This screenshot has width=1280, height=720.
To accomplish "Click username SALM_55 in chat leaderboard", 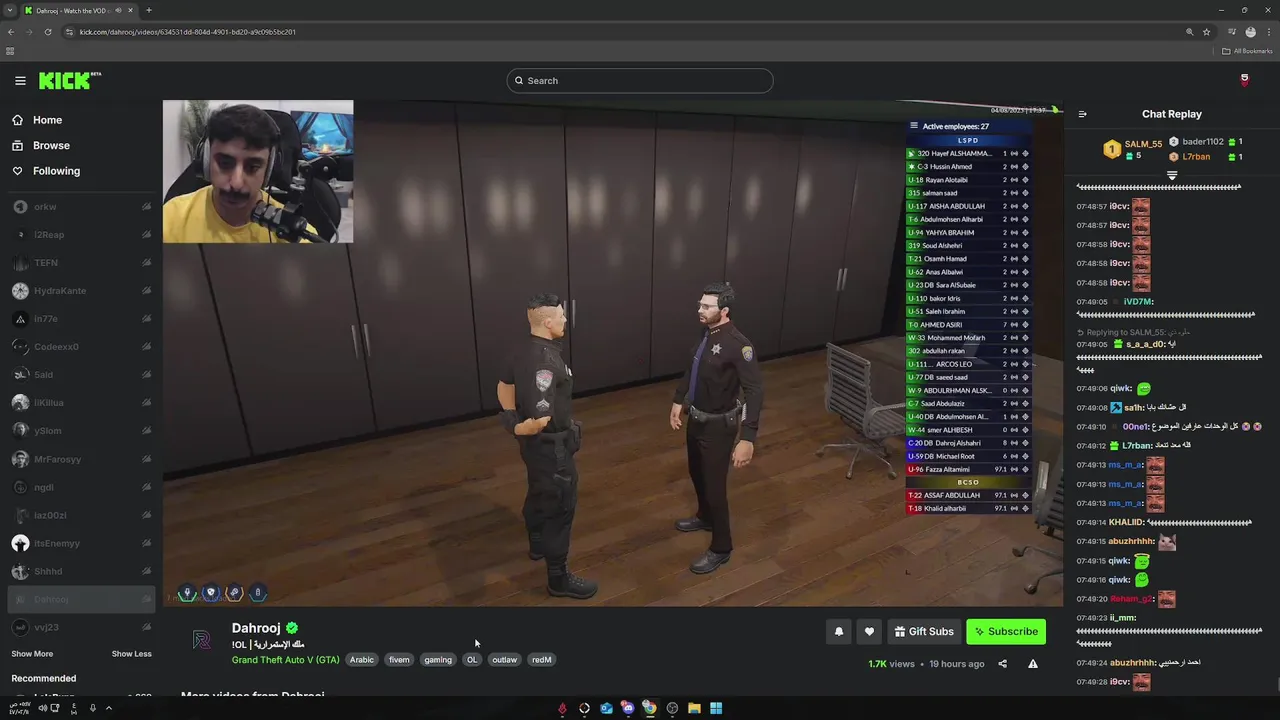I will tap(1143, 144).
